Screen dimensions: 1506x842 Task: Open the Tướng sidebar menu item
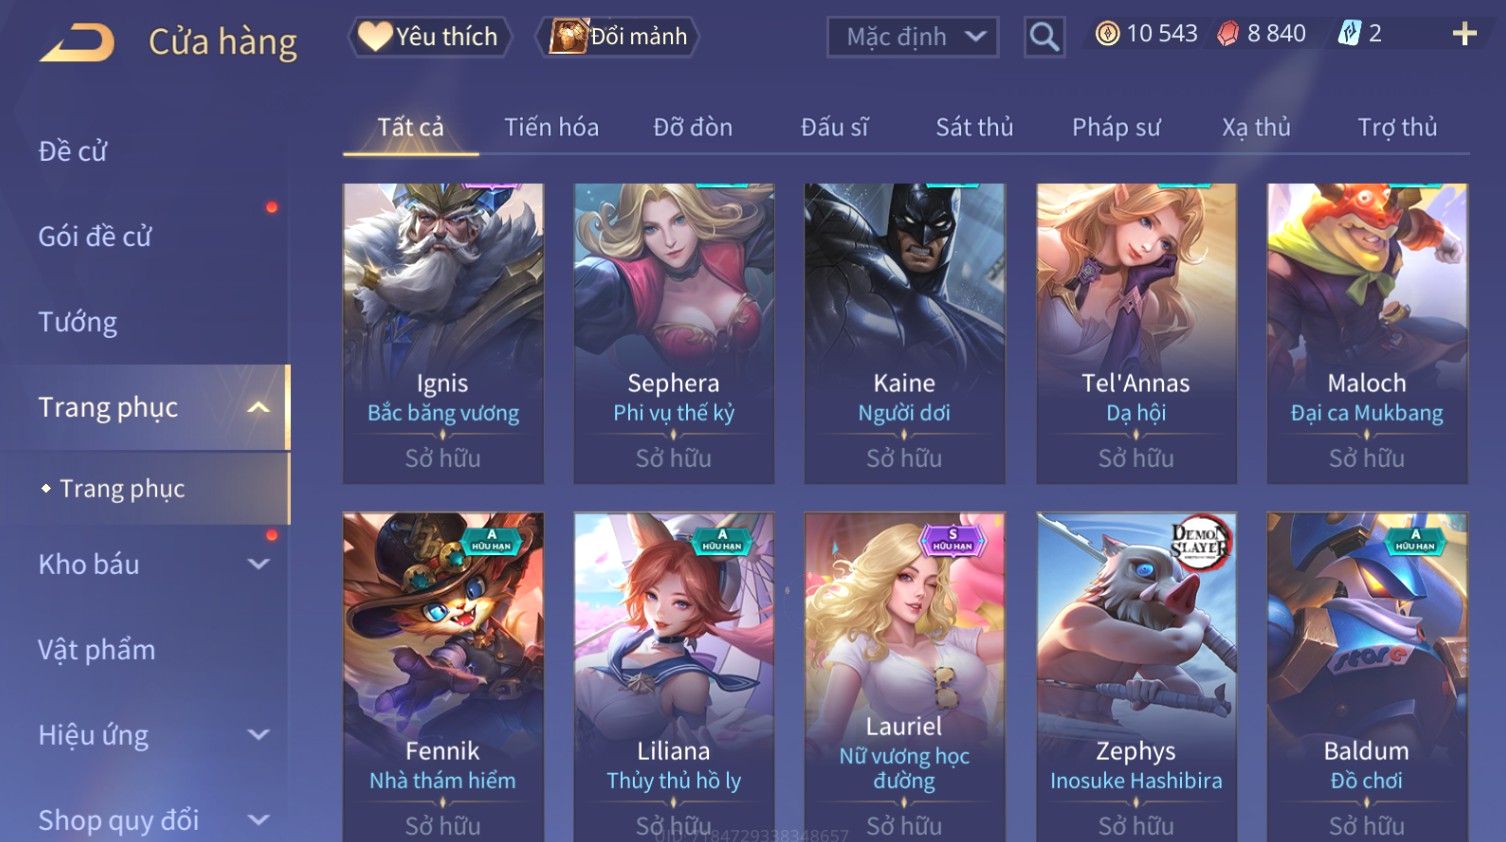click(78, 322)
